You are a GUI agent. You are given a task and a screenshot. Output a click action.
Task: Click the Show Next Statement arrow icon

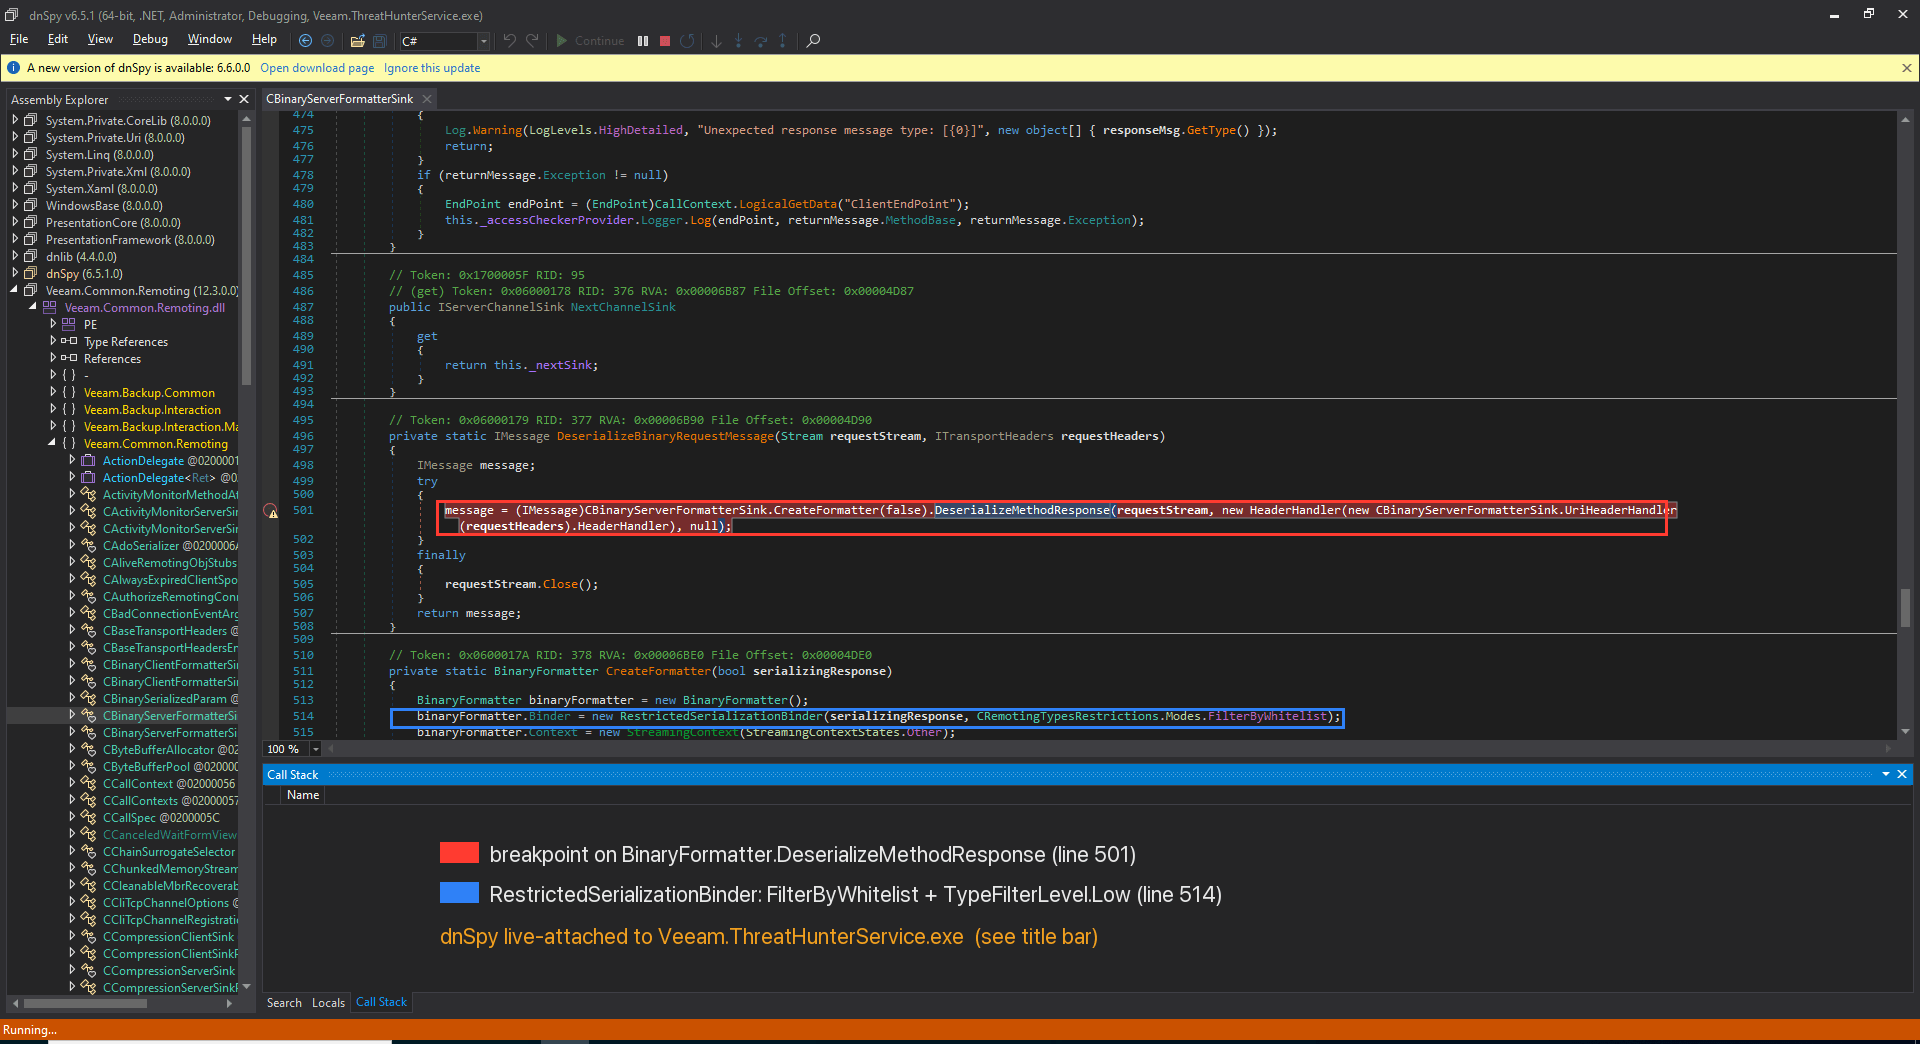[x=716, y=41]
